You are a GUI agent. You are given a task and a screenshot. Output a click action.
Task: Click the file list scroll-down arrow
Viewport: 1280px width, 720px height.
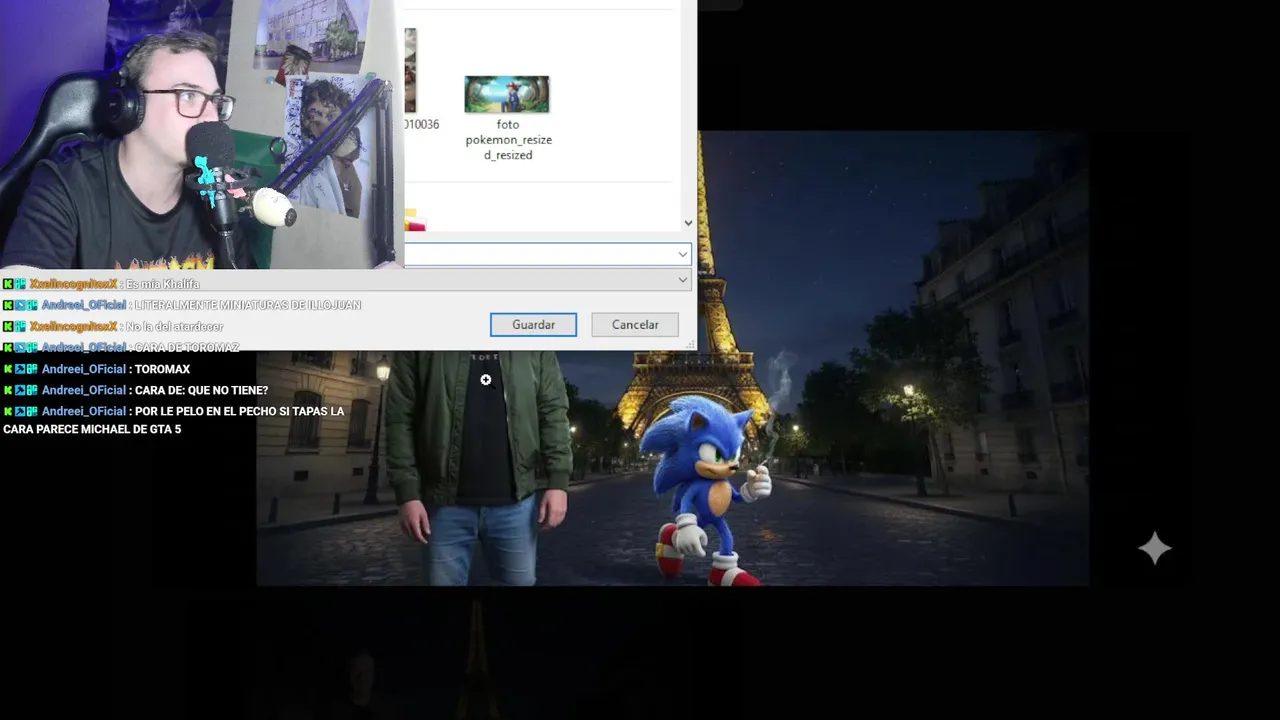[688, 223]
